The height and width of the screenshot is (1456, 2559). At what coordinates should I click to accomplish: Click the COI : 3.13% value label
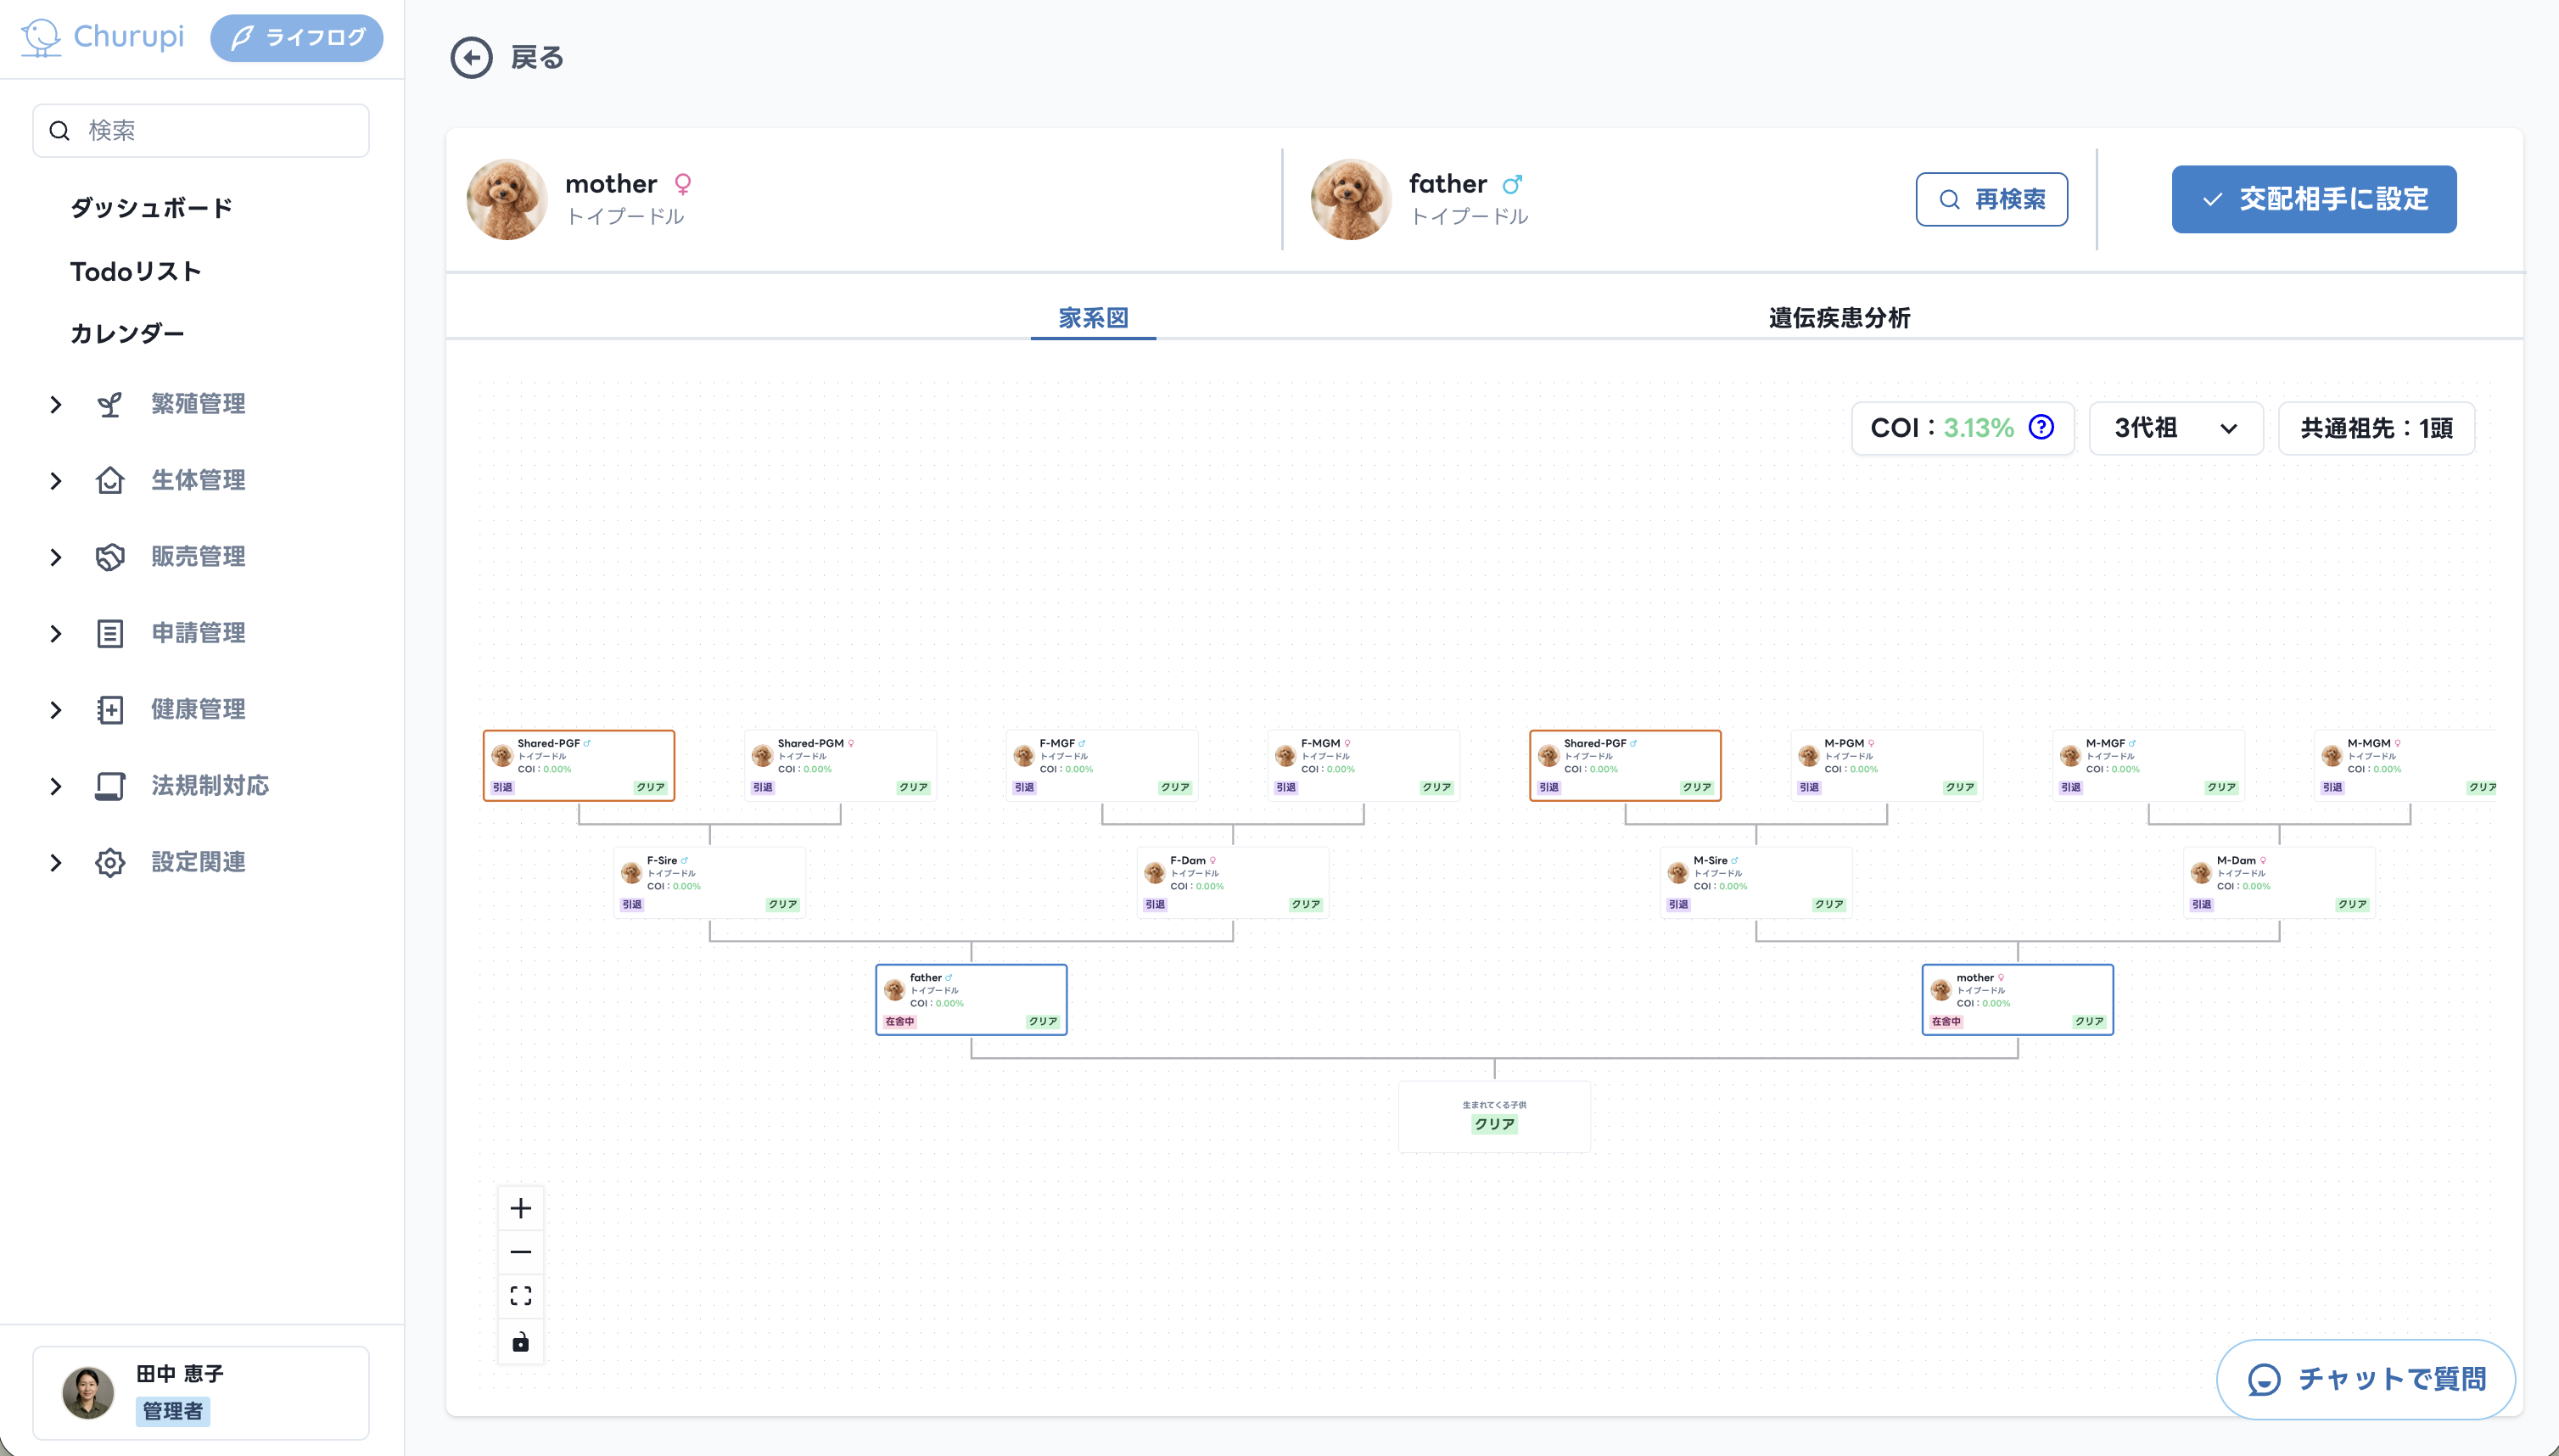(1942, 428)
